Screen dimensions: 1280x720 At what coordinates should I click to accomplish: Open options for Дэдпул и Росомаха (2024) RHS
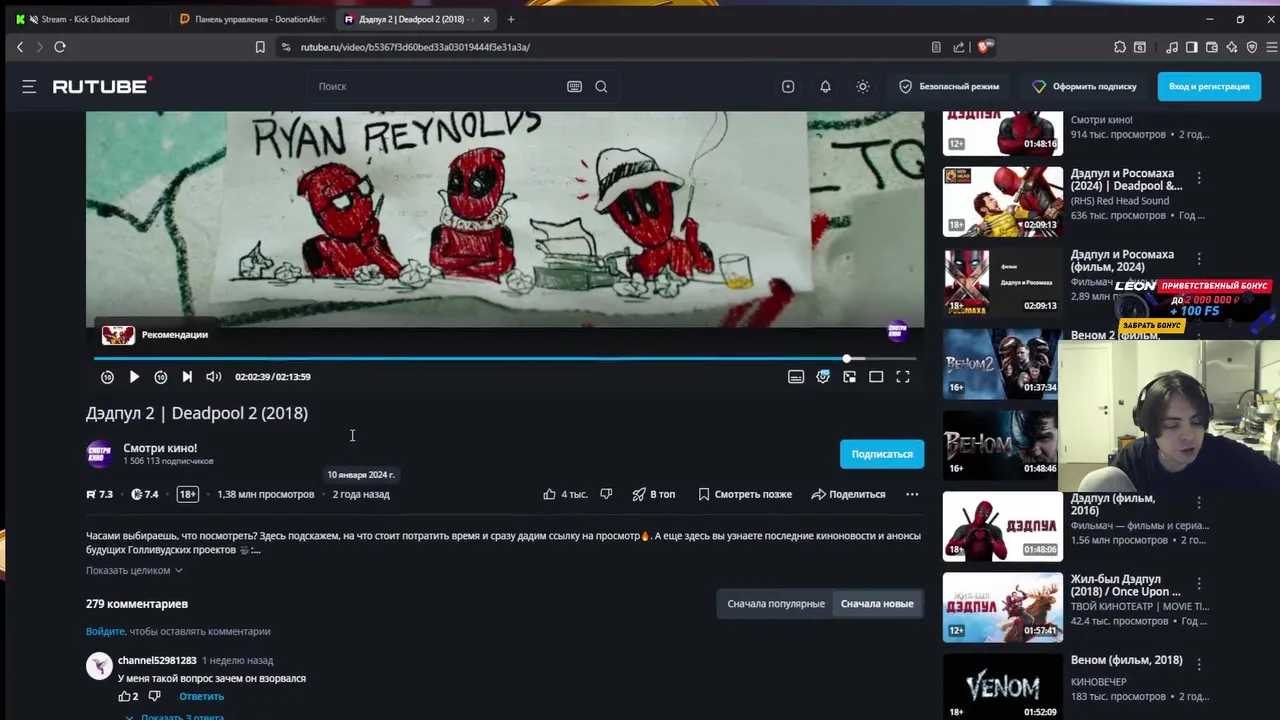click(1199, 178)
